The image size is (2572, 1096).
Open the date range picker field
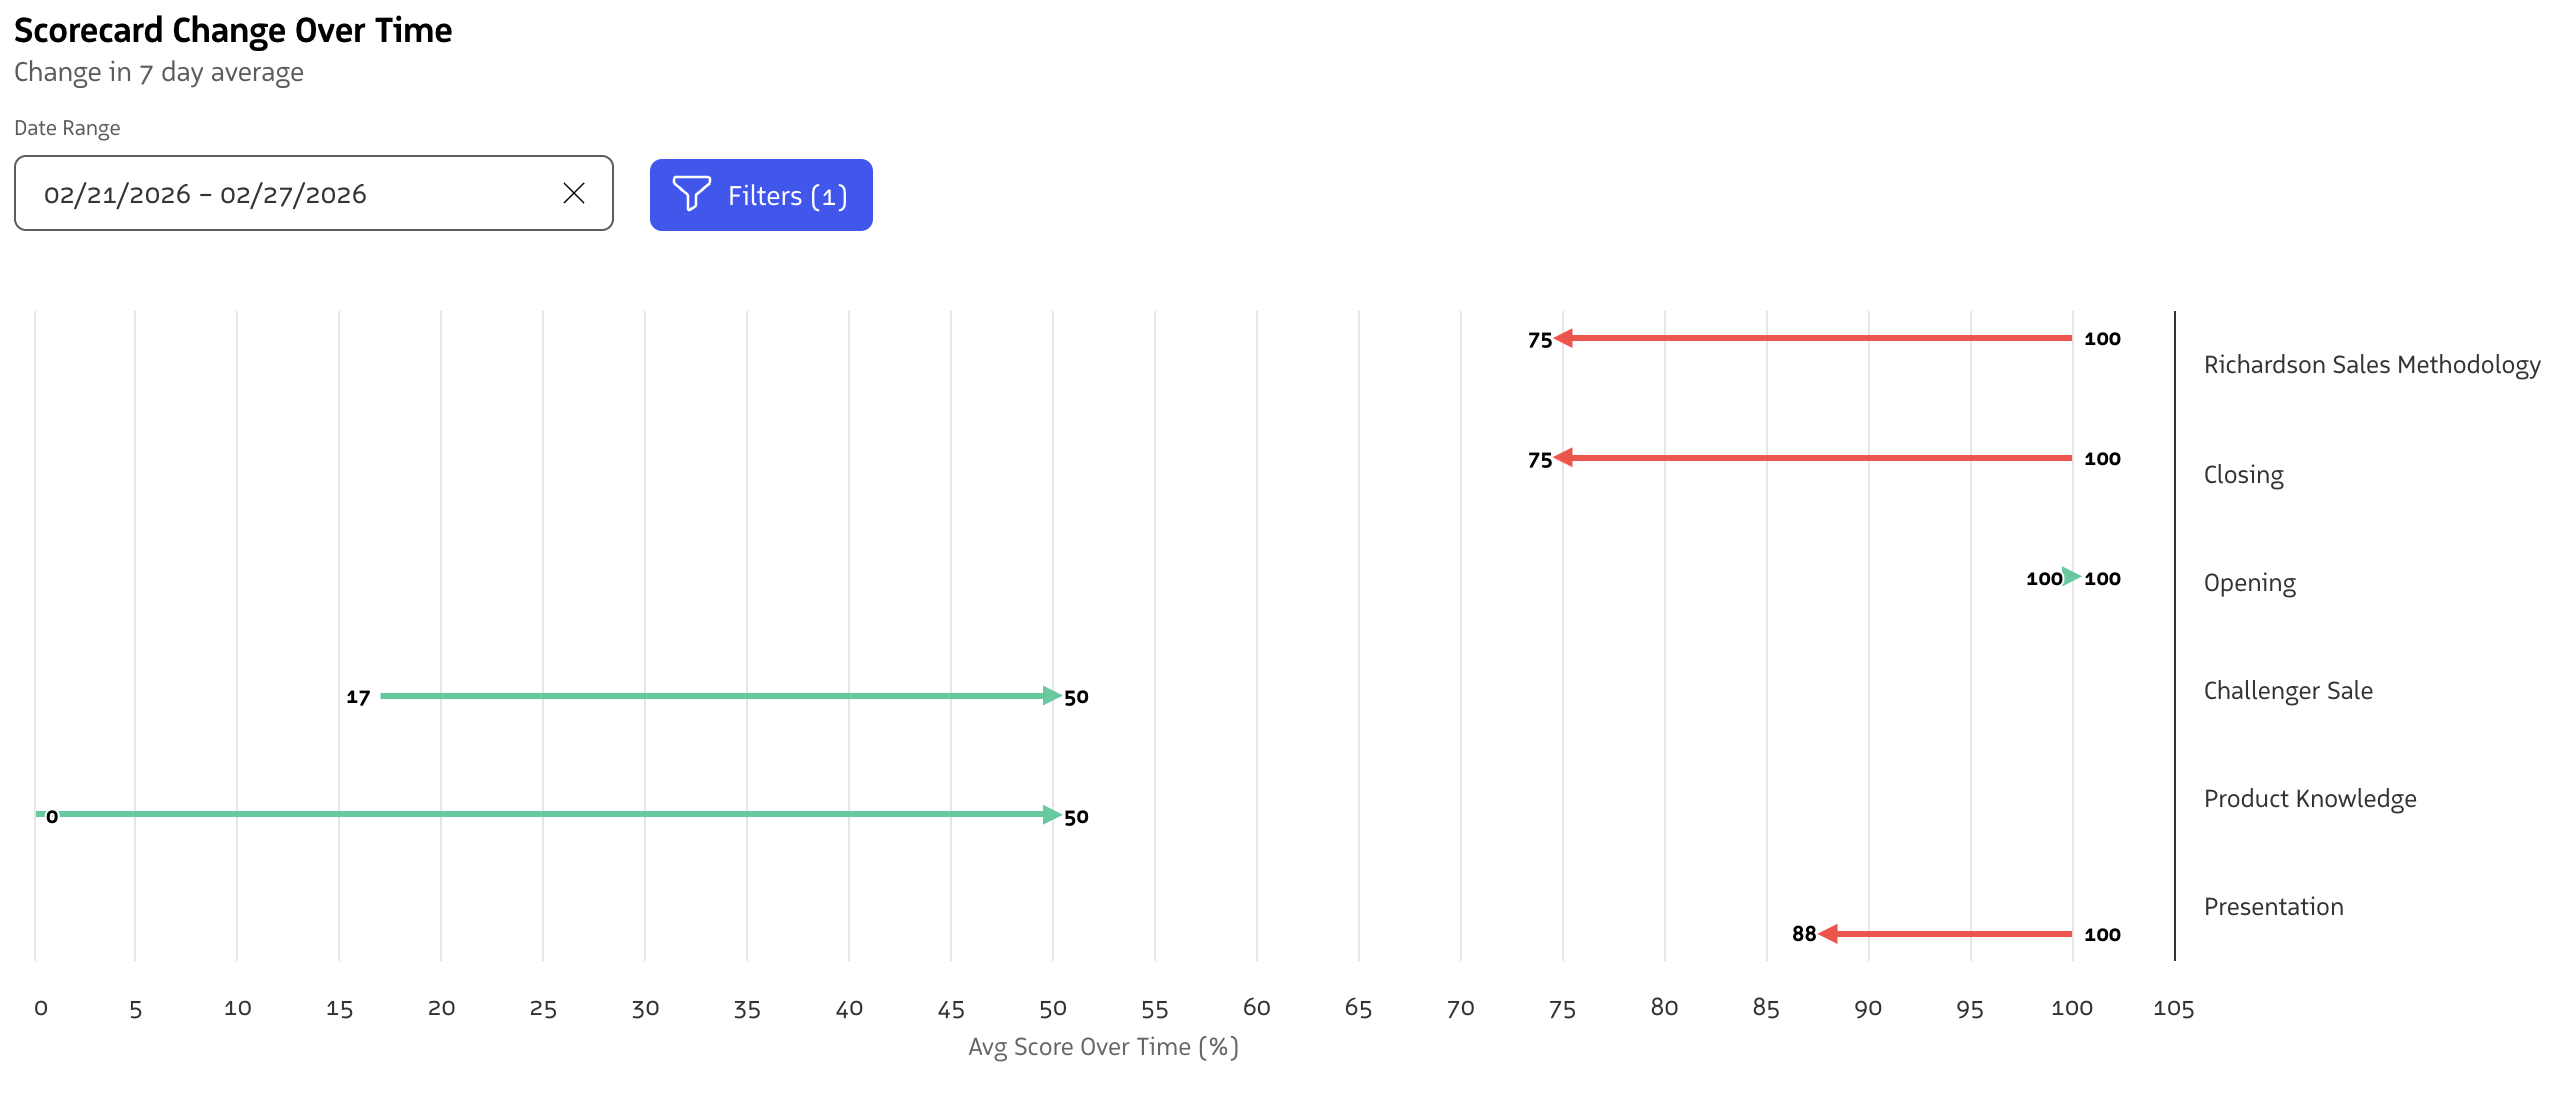[300, 192]
